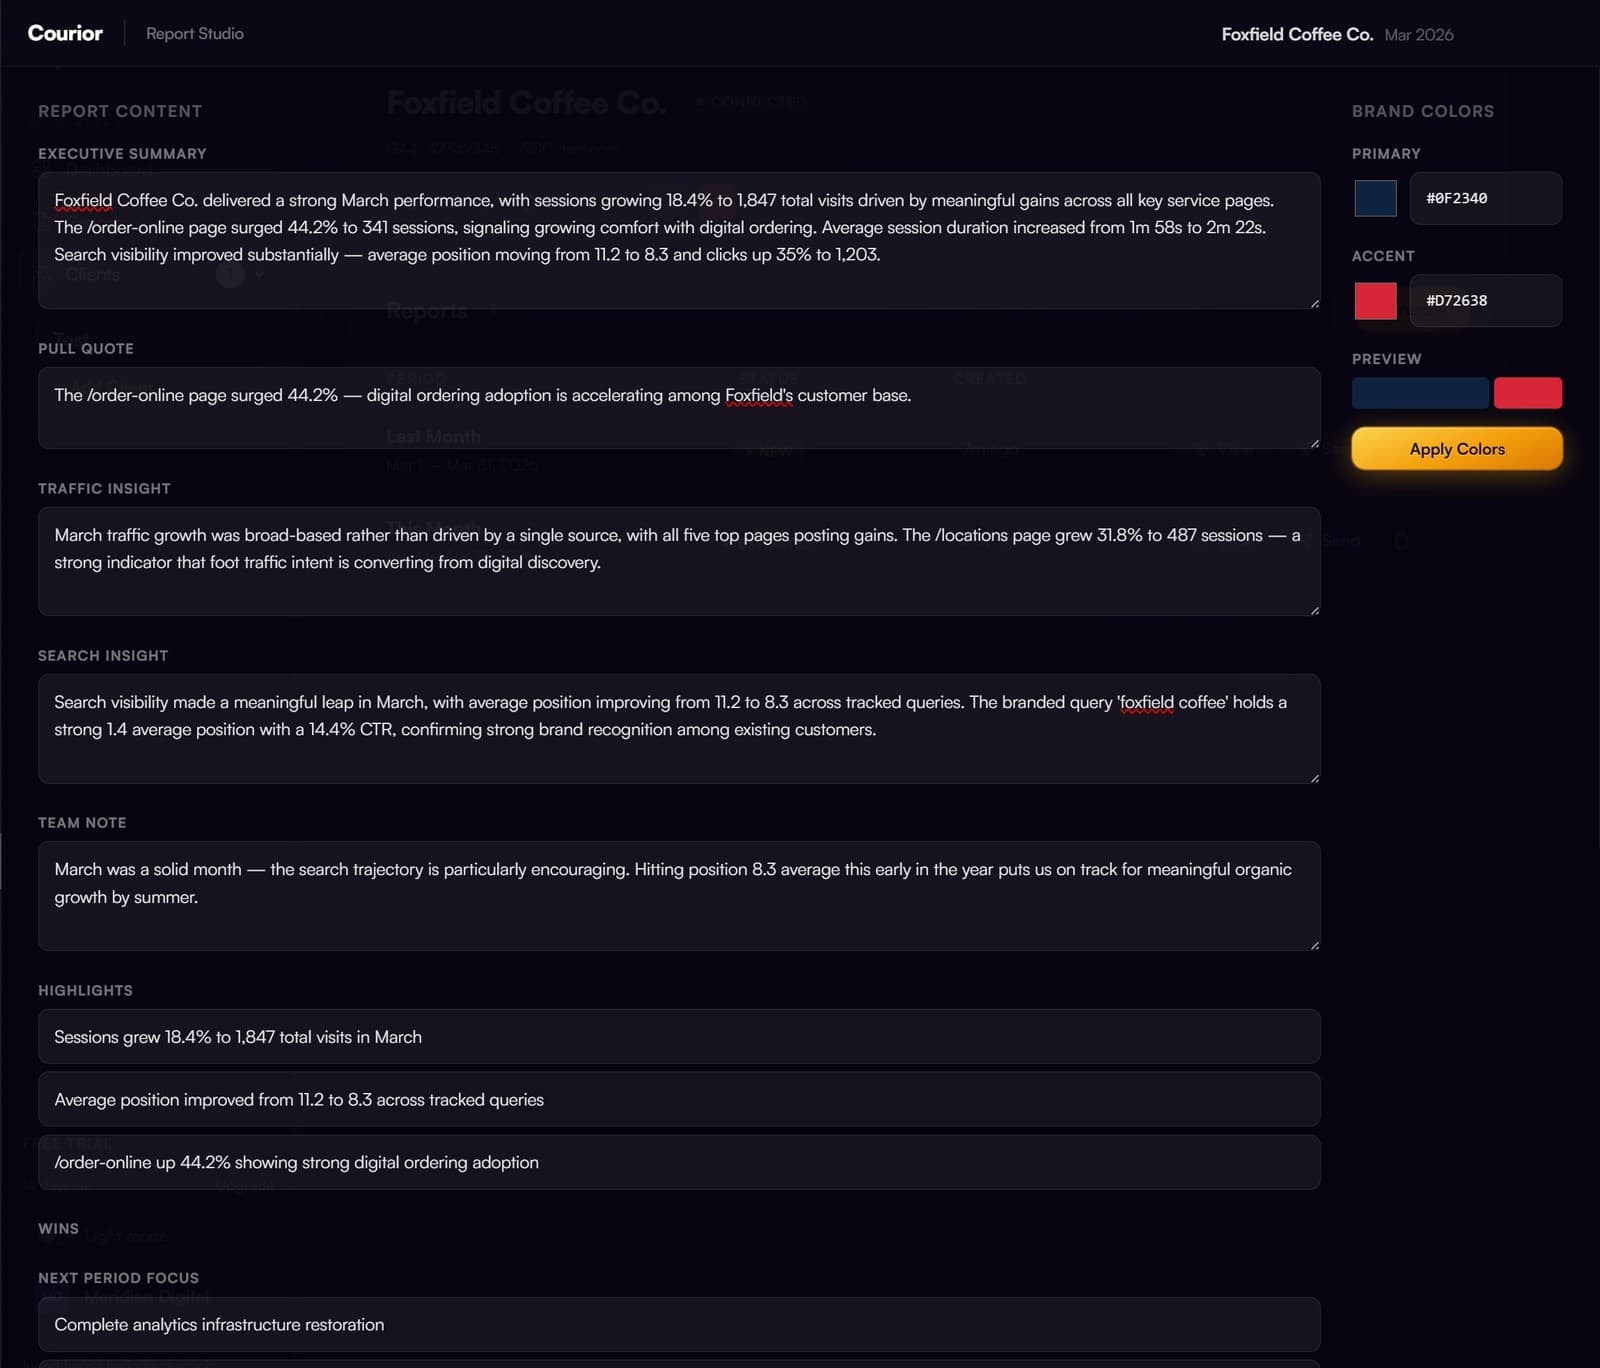Open the primary color swatch picker
This screenshot has width=1600, height=1368.
(1376, 198)
